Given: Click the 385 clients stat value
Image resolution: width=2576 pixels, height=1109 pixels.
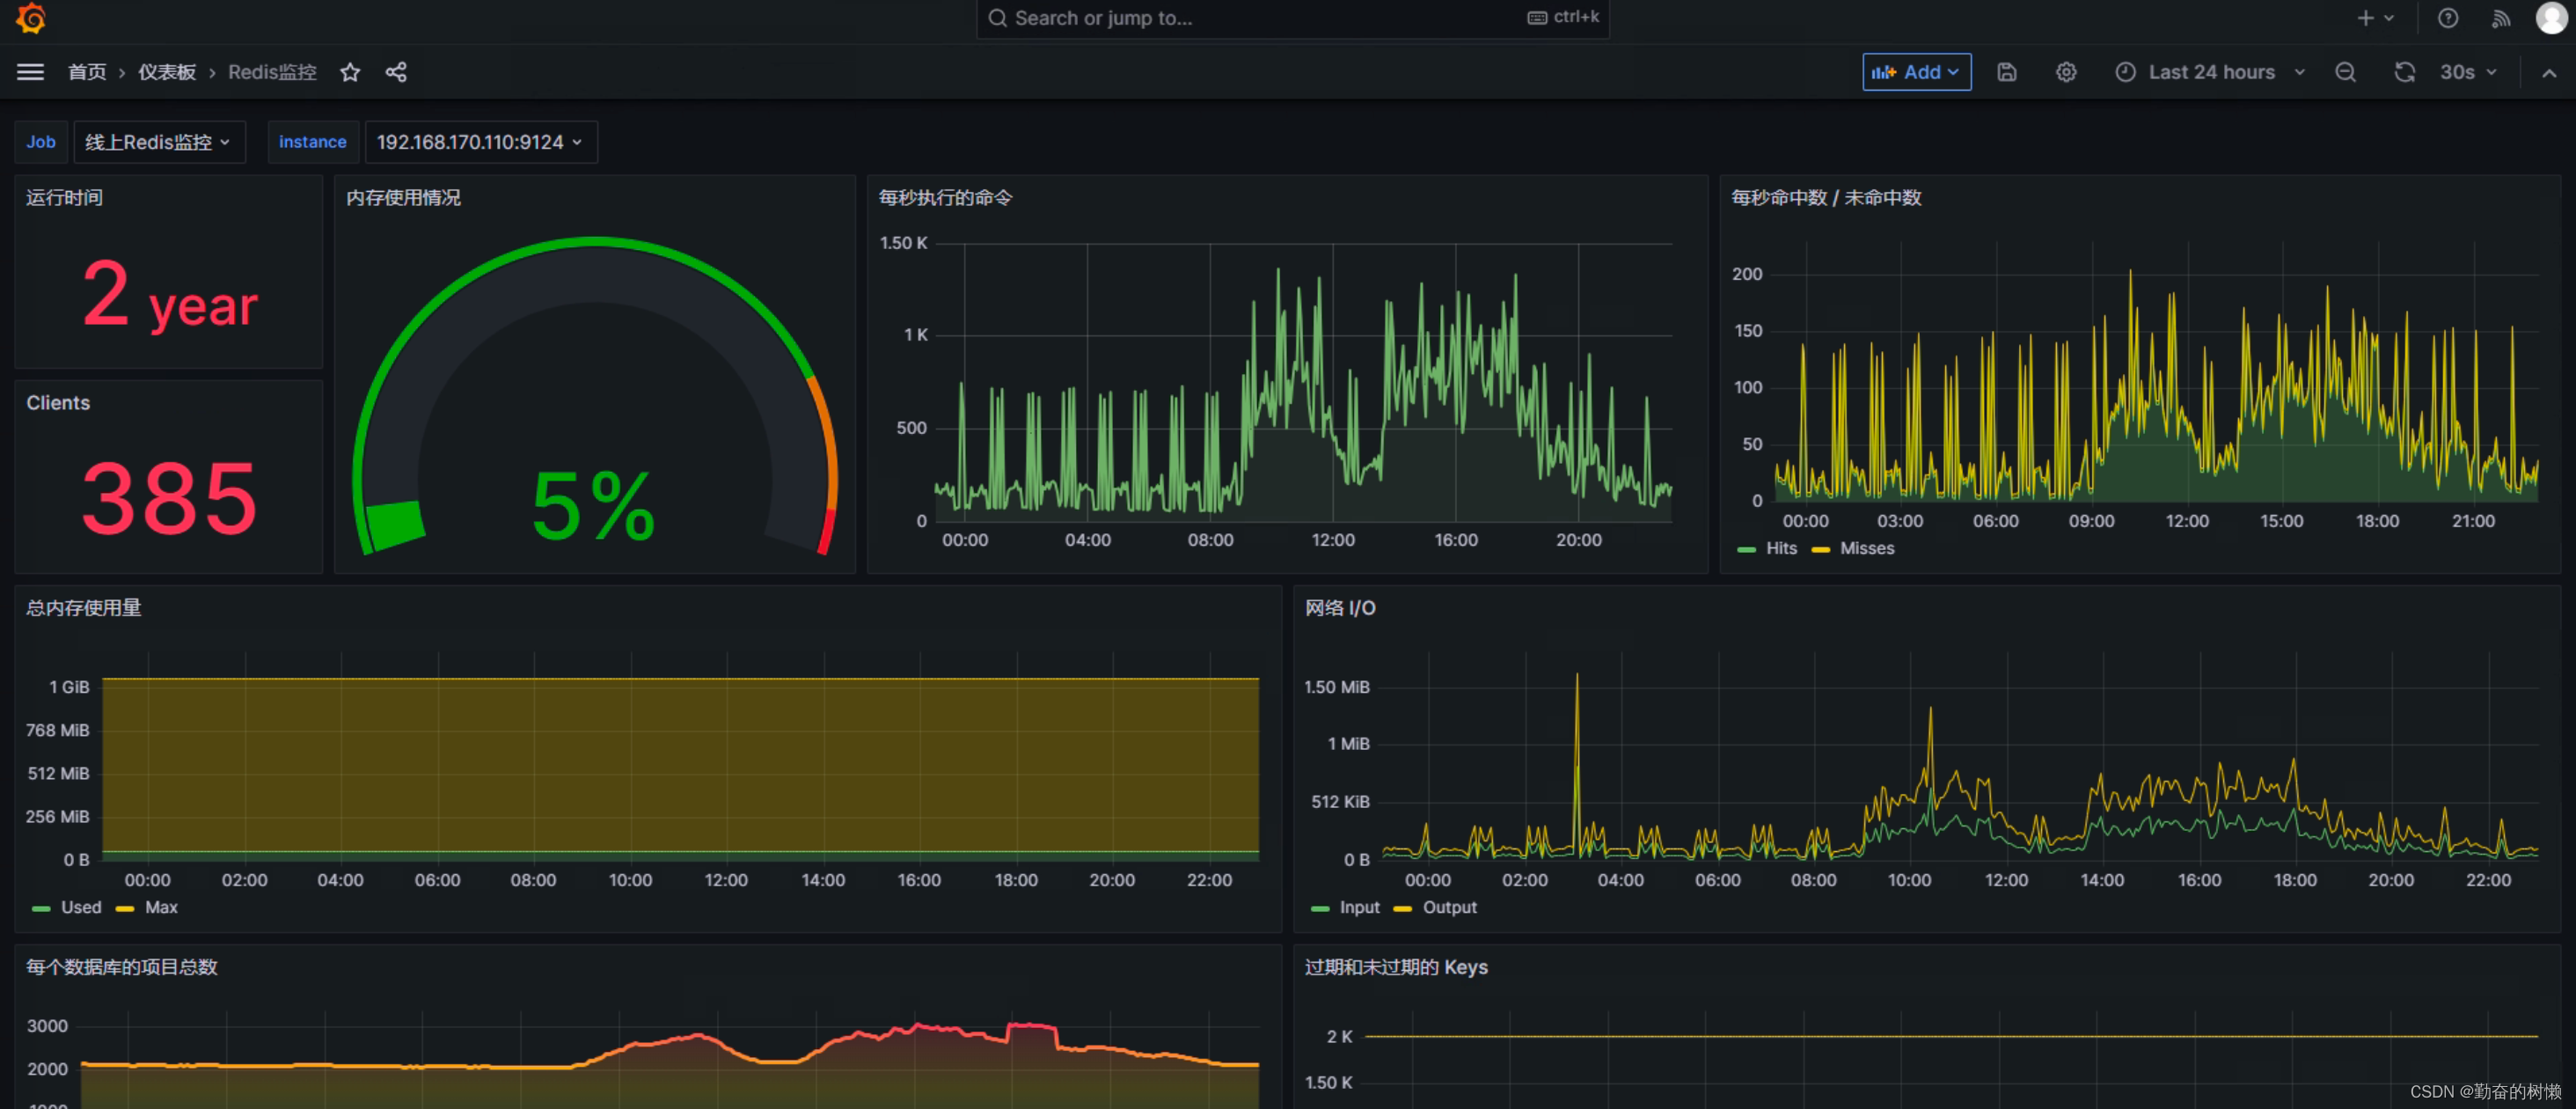Looking at the screenshot, I should coord(170,497).
